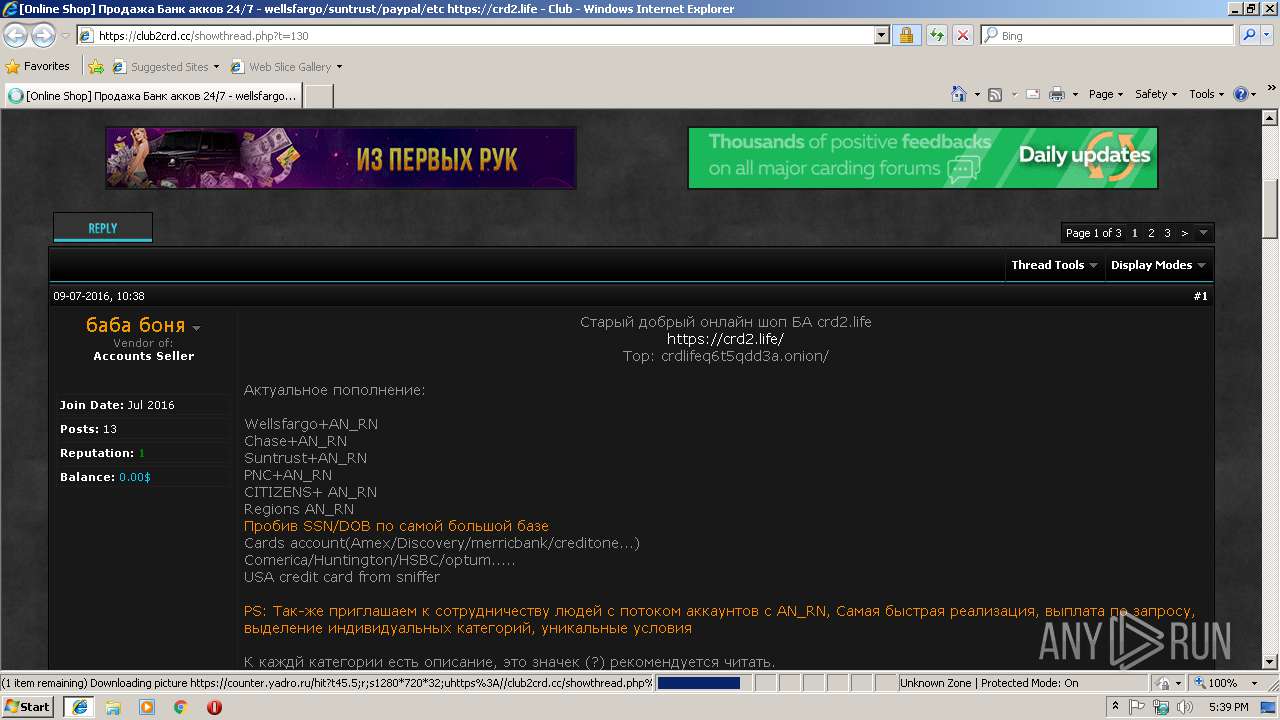This screenshot has height=720, width=1280.
Task: Click the Home toolbar icon
Action: coord(958,94)
